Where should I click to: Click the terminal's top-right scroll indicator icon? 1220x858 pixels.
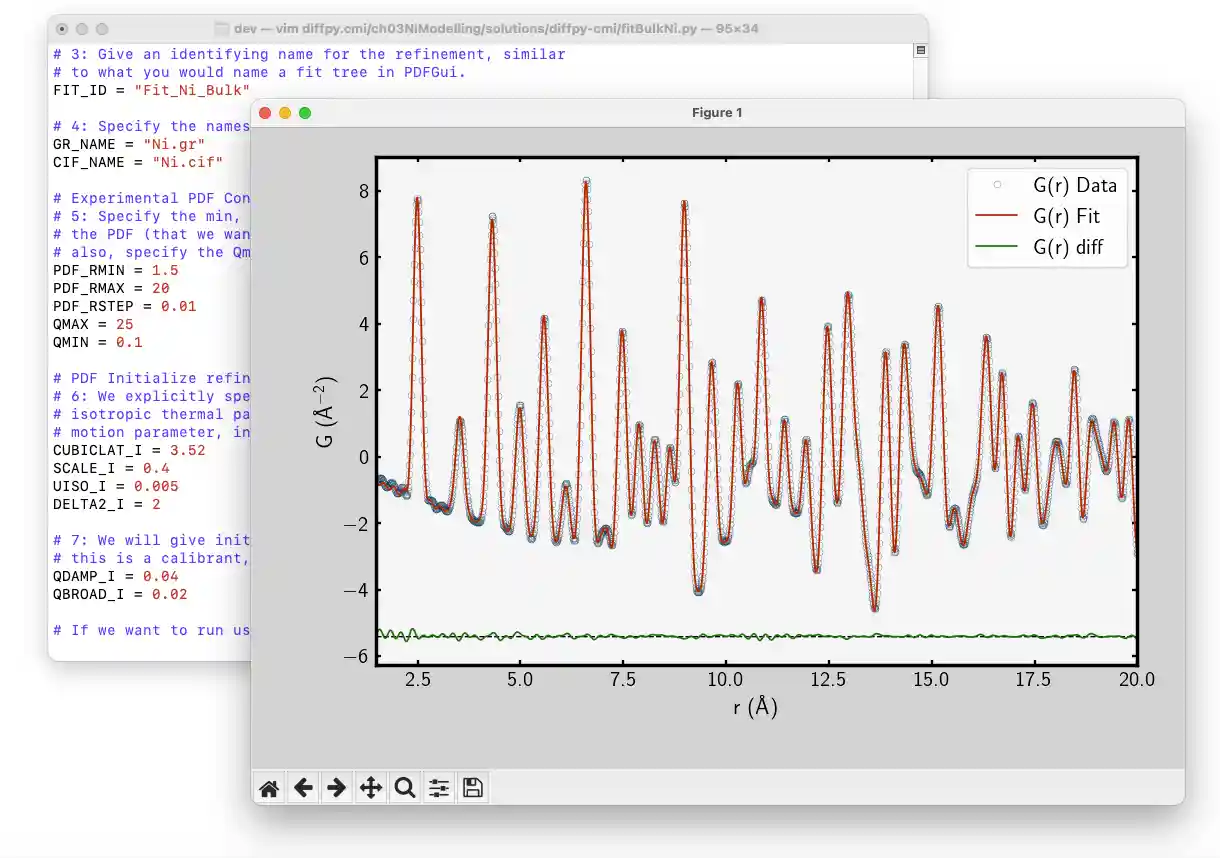pyautogui.click(x=920, y=50)
